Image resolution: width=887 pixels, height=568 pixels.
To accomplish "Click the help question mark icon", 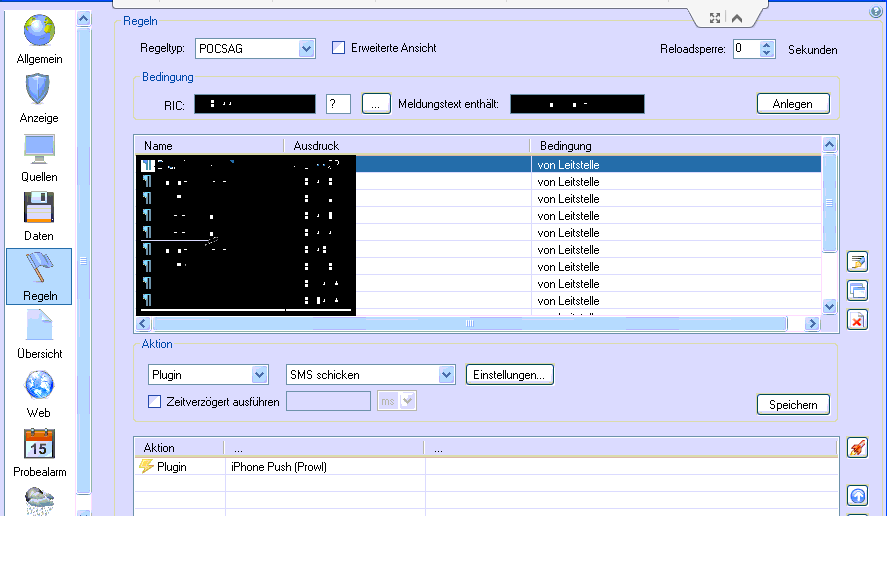I will point(875,12).
